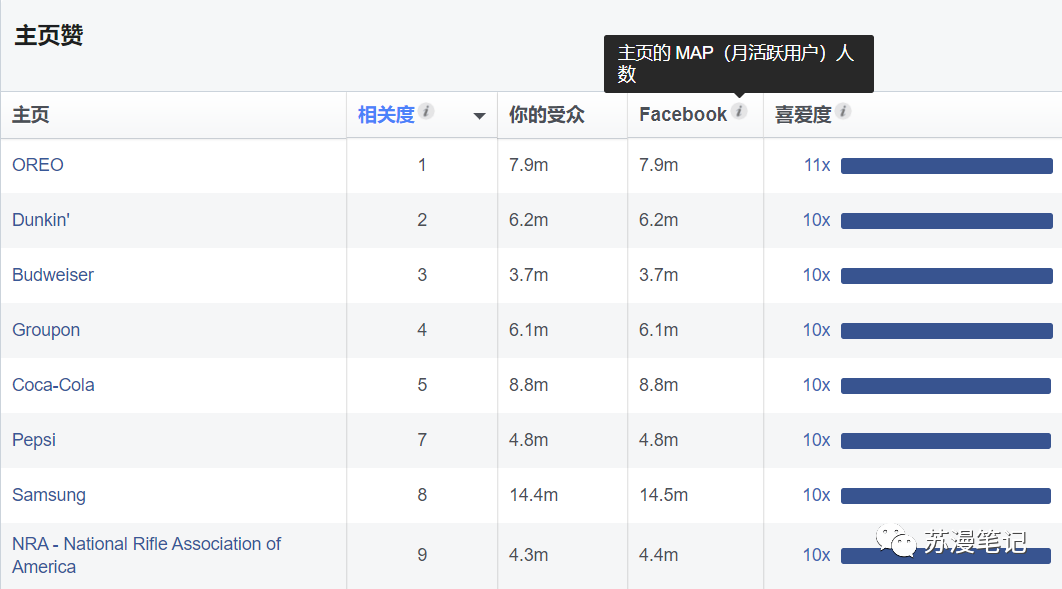Open the Coca-Cola page link

point(54,385)
